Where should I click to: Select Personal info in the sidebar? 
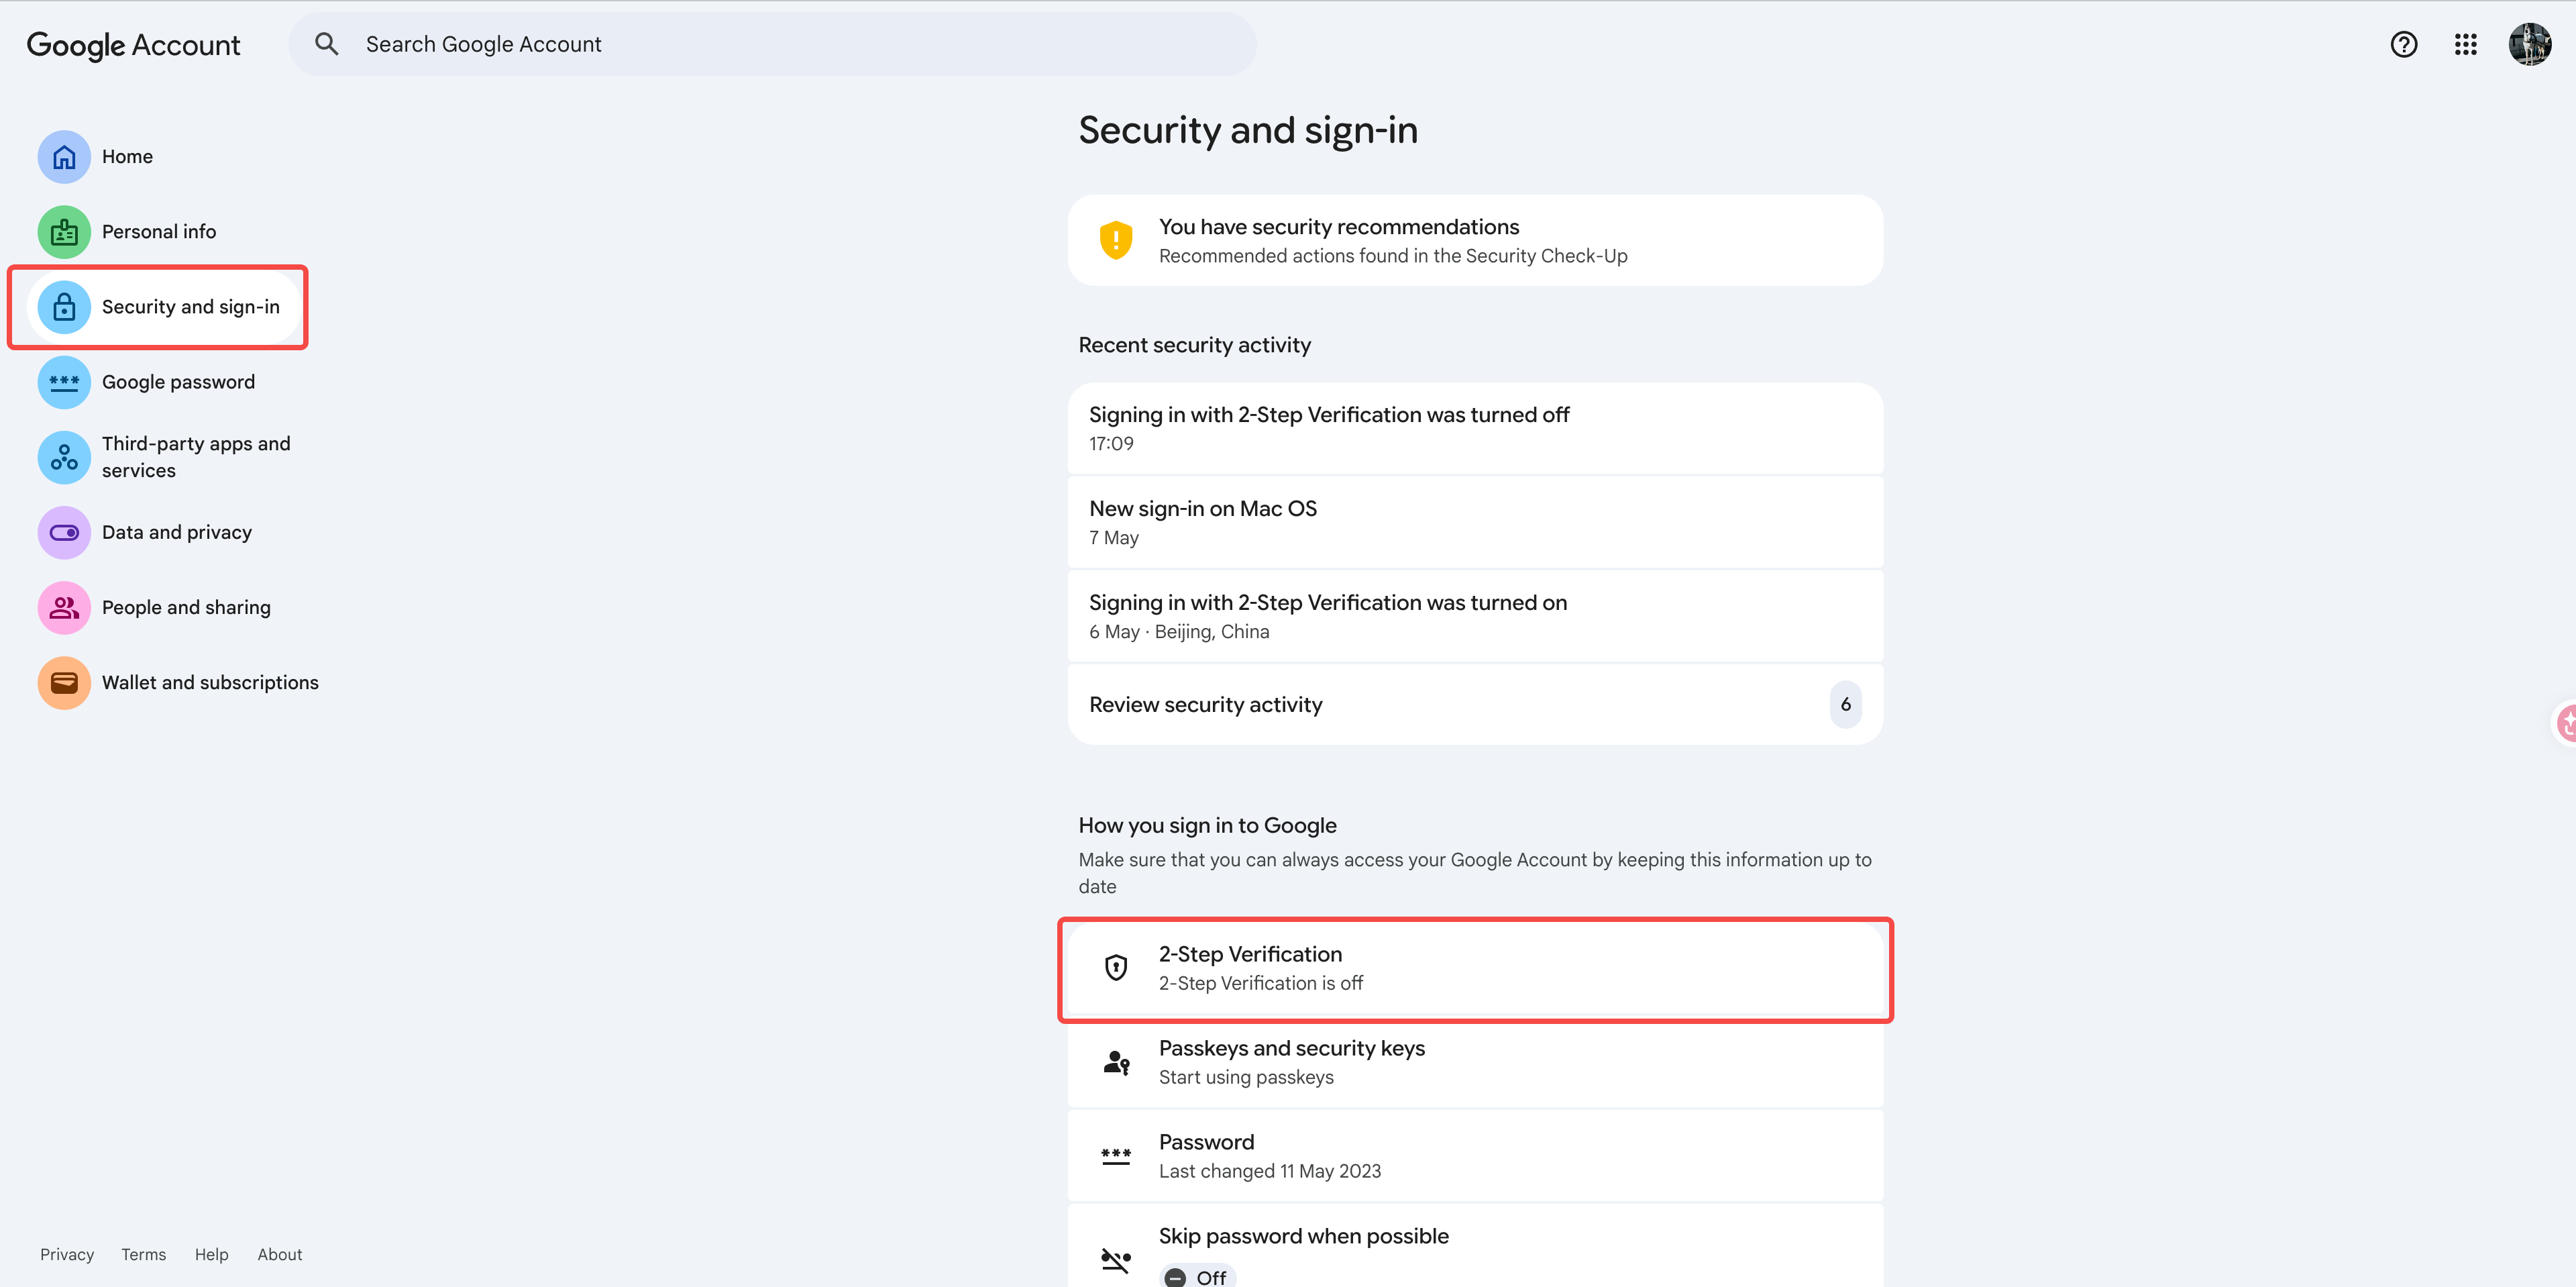(x=160, y=232)
